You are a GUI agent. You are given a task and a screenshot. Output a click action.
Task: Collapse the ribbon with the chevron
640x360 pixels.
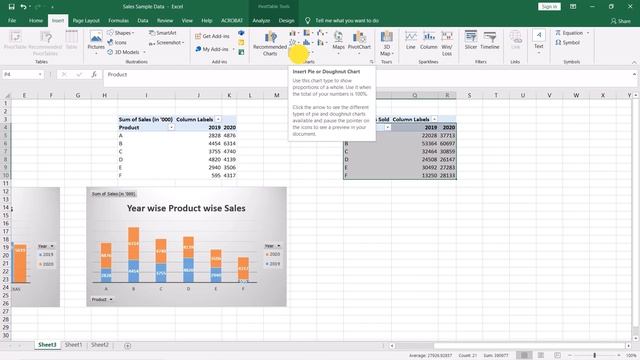(x=634, y=62)
